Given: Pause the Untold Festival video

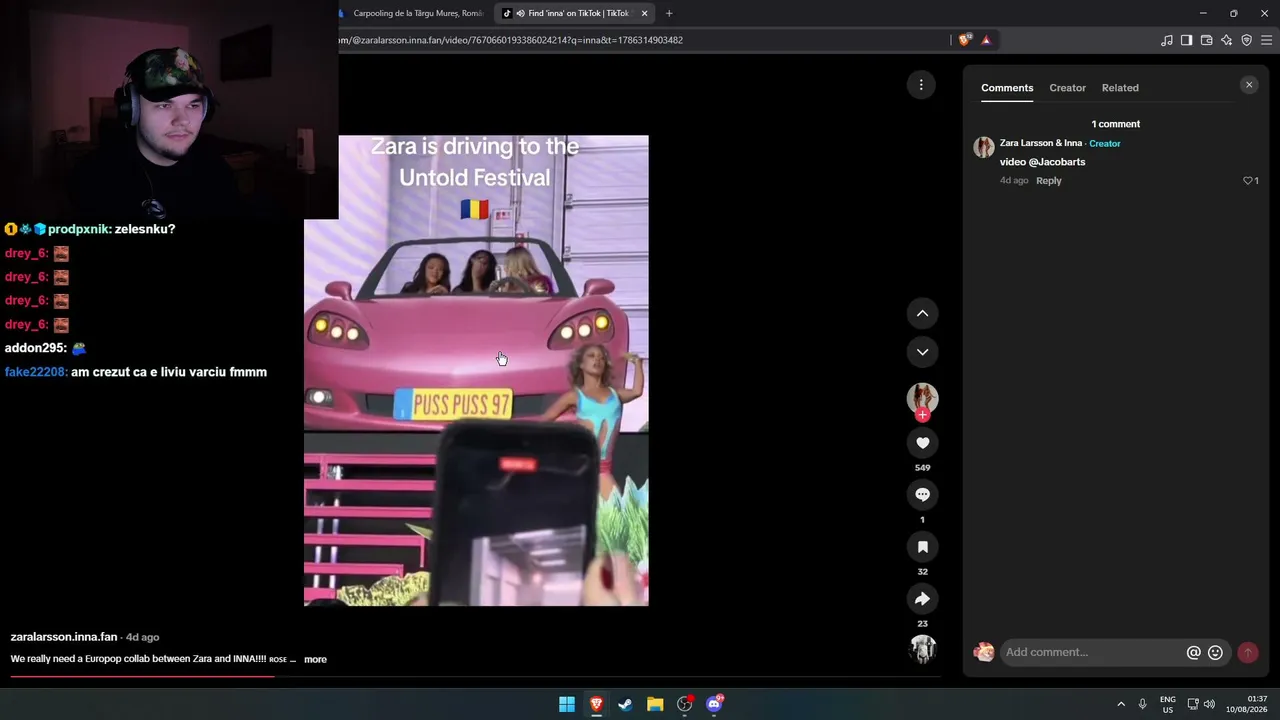Looking at the screenshot, I should 476,371.
